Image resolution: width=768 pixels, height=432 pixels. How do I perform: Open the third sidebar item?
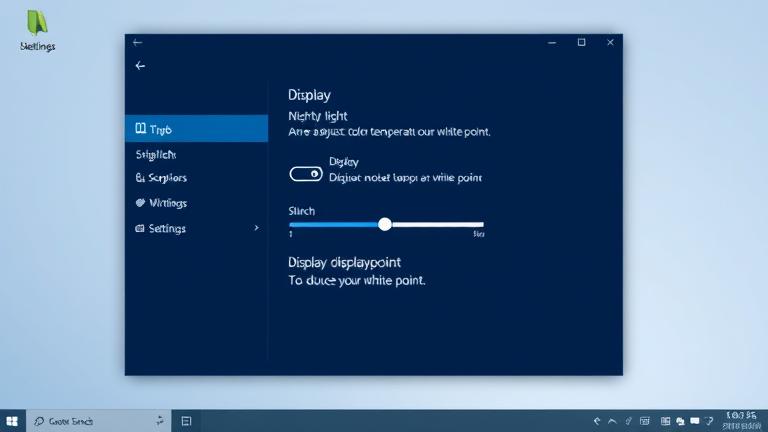coord(161,178)
